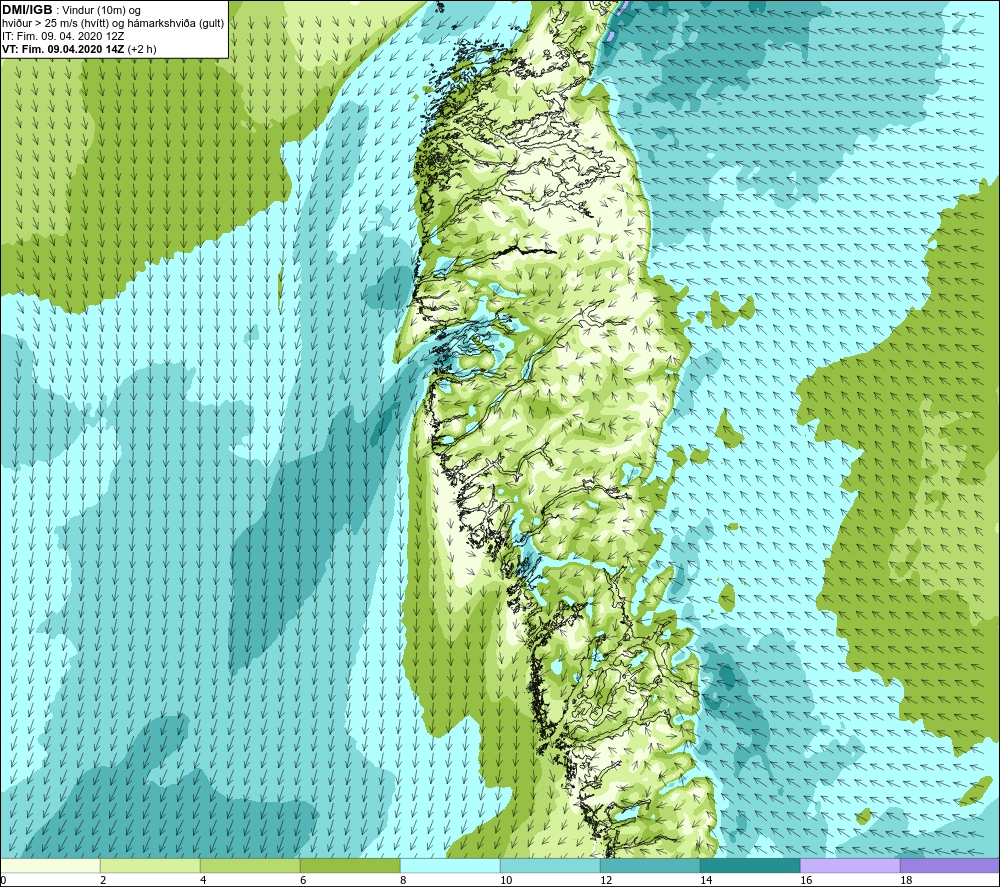1000x887 pixels.
Task: Click the legend scale label "10"
Action: click(x=506, y=880)
